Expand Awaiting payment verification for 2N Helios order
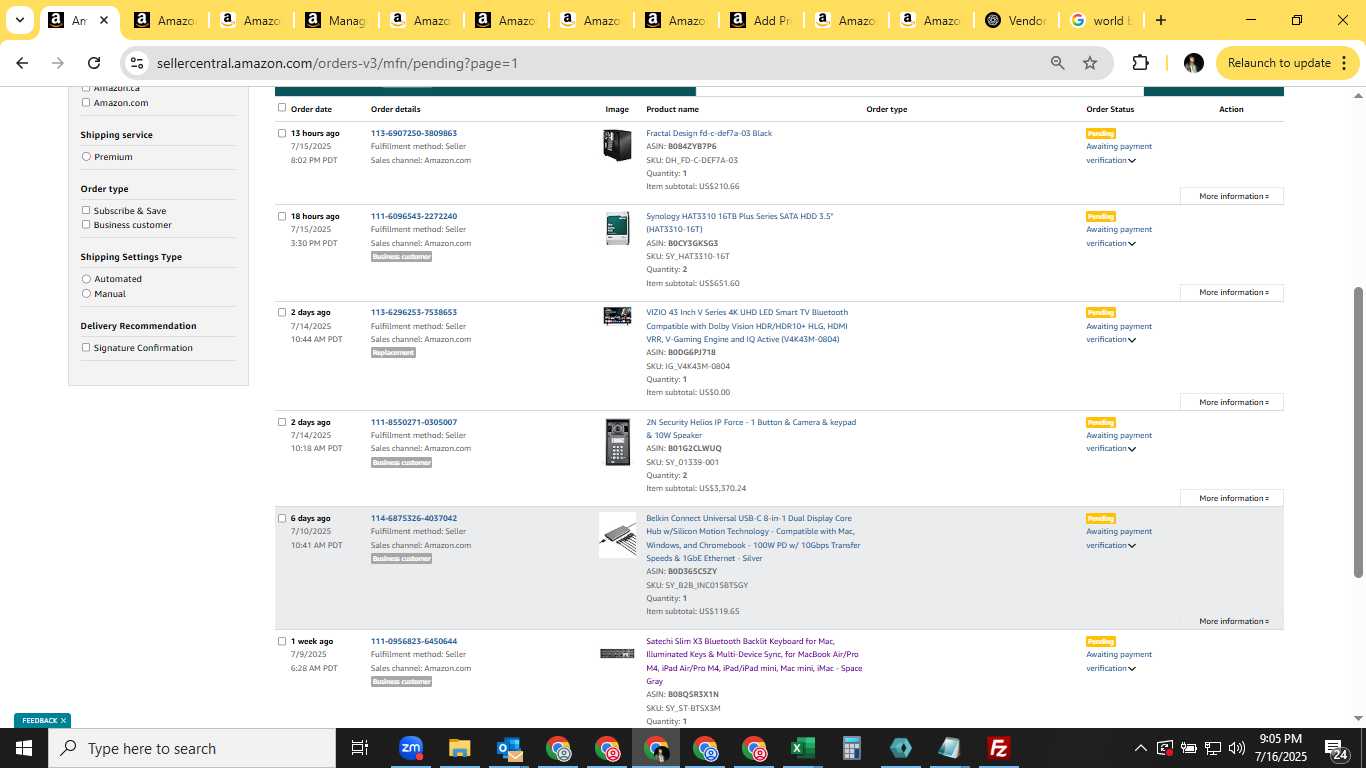1366x768 pixels. [x=1132, y=449]
